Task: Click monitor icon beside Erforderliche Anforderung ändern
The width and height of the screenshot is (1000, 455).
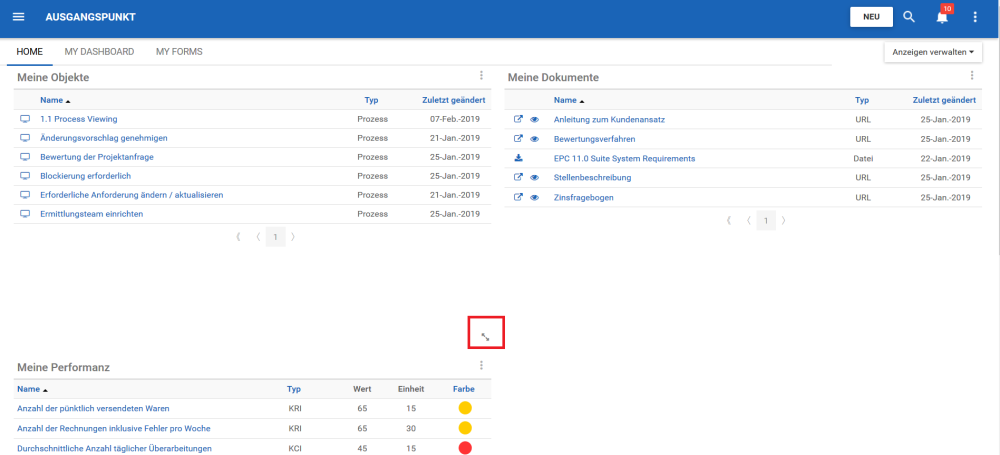Action: [25, 195]
